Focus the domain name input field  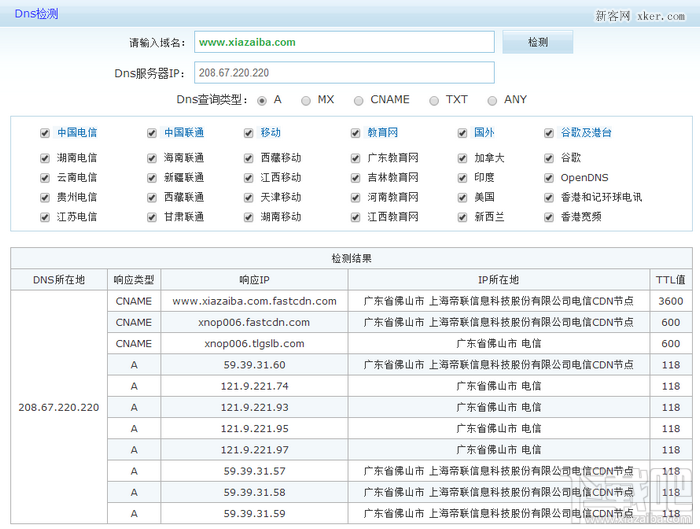(344, 42)
